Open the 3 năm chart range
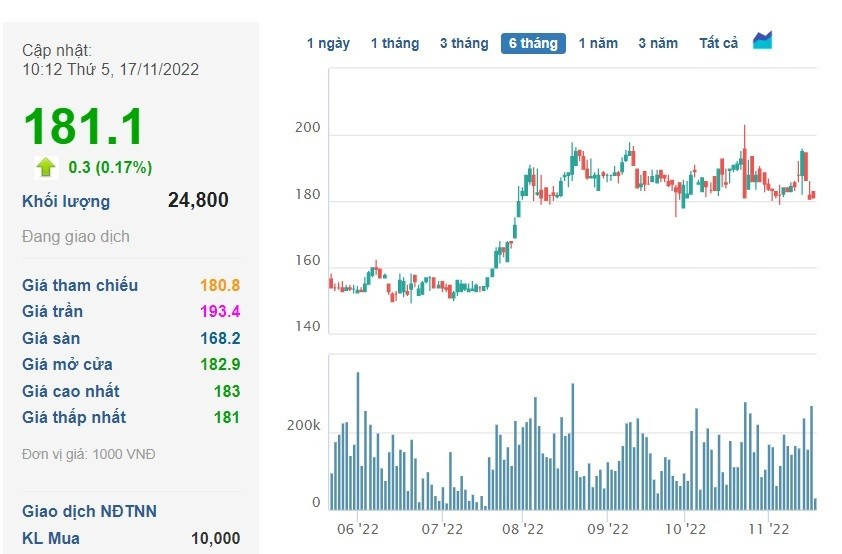This screenshot has width=842, height=554. (658, 43)
